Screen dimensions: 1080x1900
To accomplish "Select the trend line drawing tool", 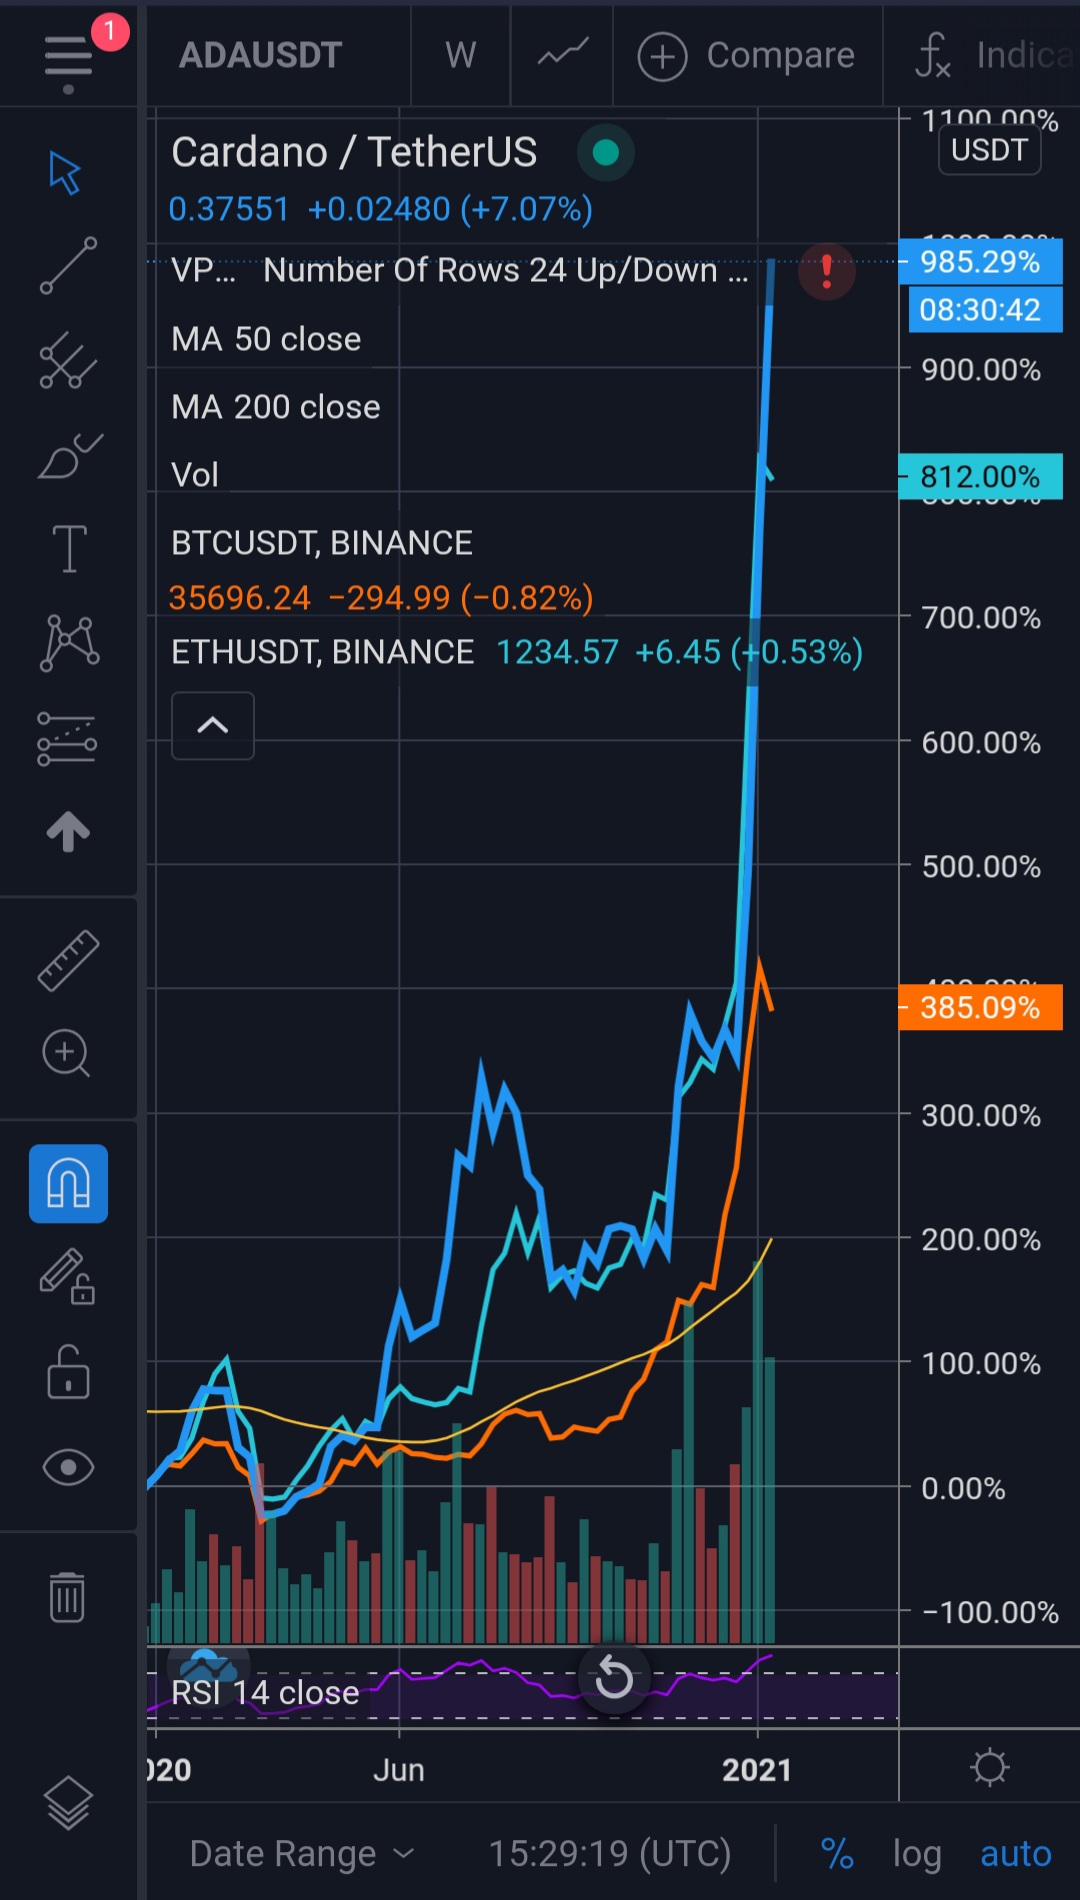I will point(68,266).
